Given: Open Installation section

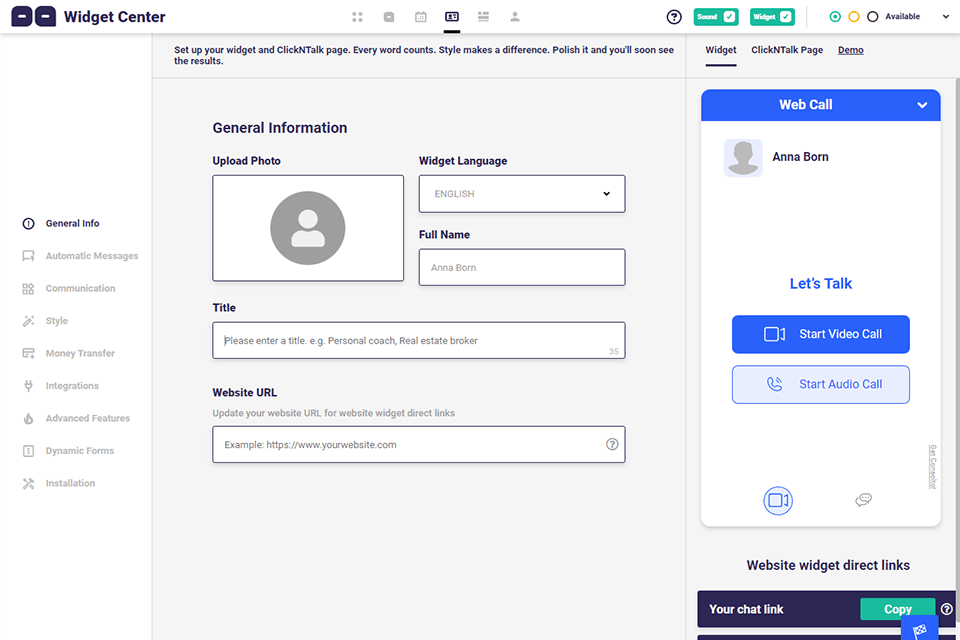Looking at the screenshot, I should tap(59, 483).
